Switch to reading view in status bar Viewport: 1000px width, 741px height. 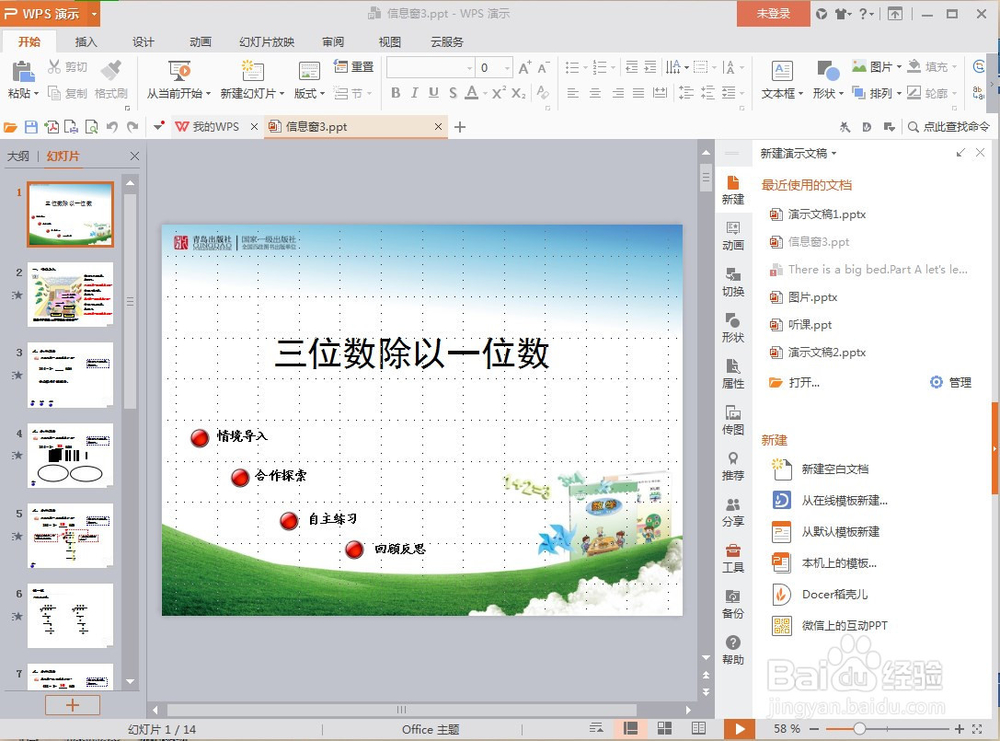[699, 728]
